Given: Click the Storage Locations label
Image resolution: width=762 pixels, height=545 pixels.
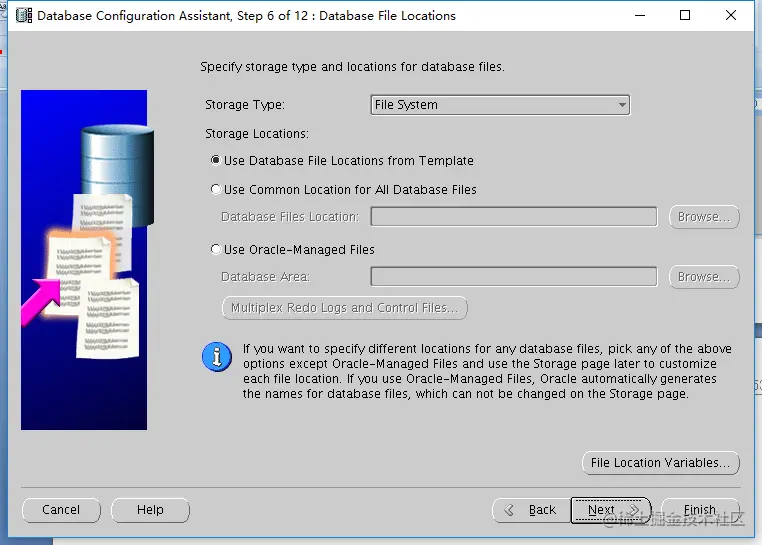Looking at the screenshot, I should 257,134.
